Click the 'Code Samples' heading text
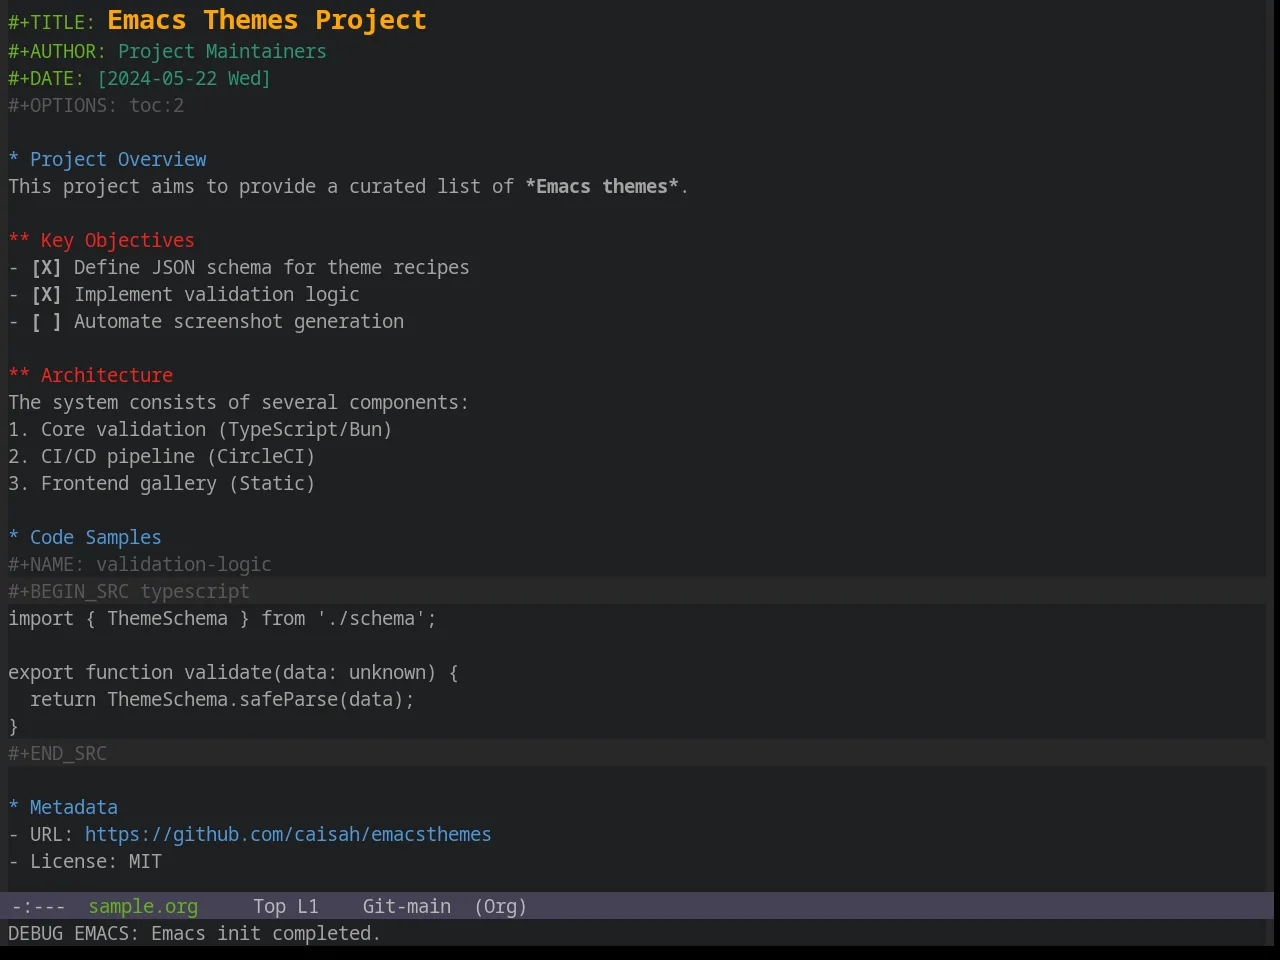This screenshot has height=960, width=1280. pyautogui.click(x=96, y=538)
